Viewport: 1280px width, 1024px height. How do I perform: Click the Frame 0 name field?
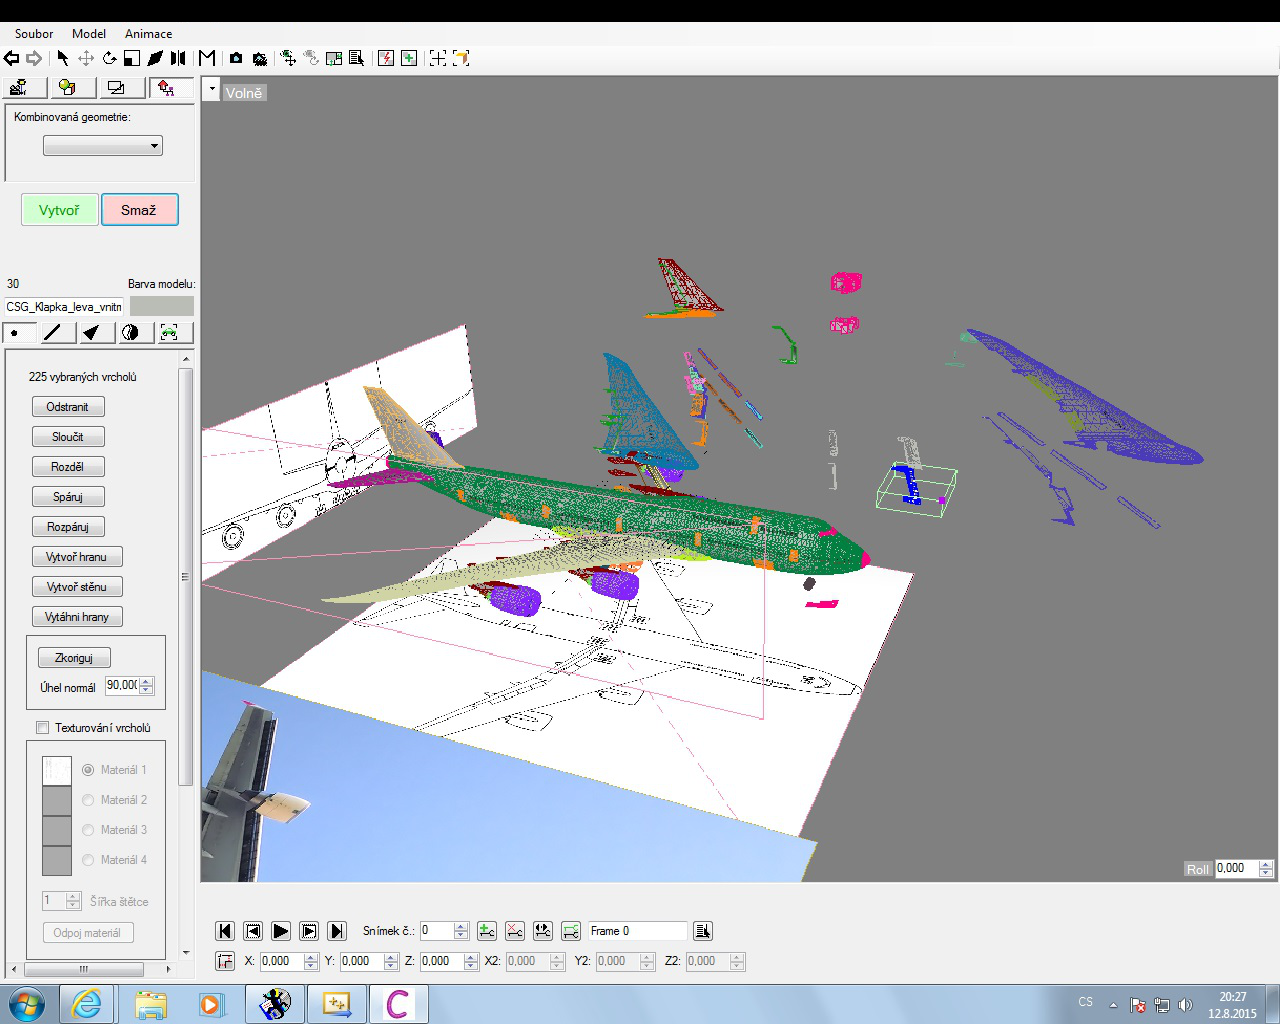point(637,931)
